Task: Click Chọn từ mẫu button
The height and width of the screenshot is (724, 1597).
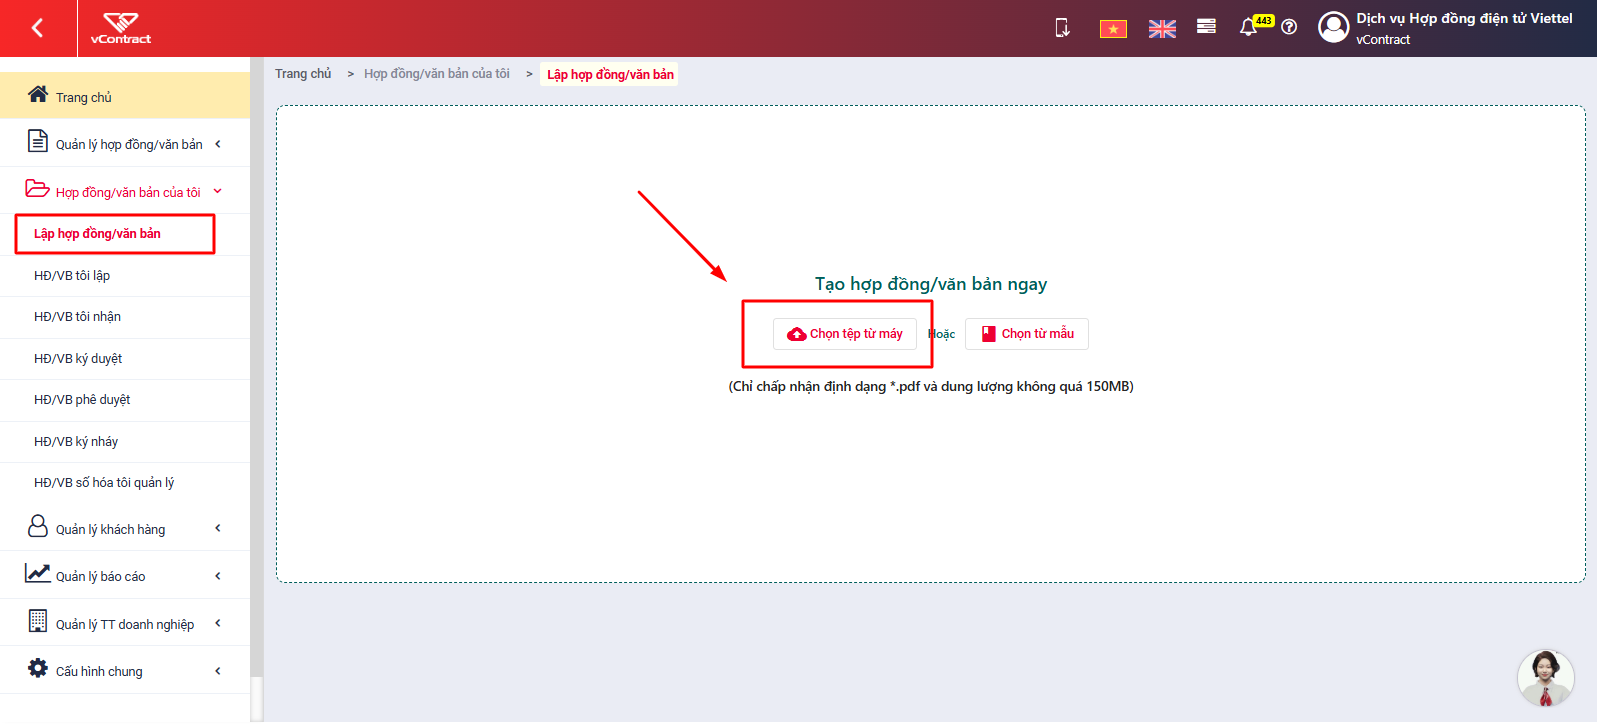Action: [x=1027, y=334]
